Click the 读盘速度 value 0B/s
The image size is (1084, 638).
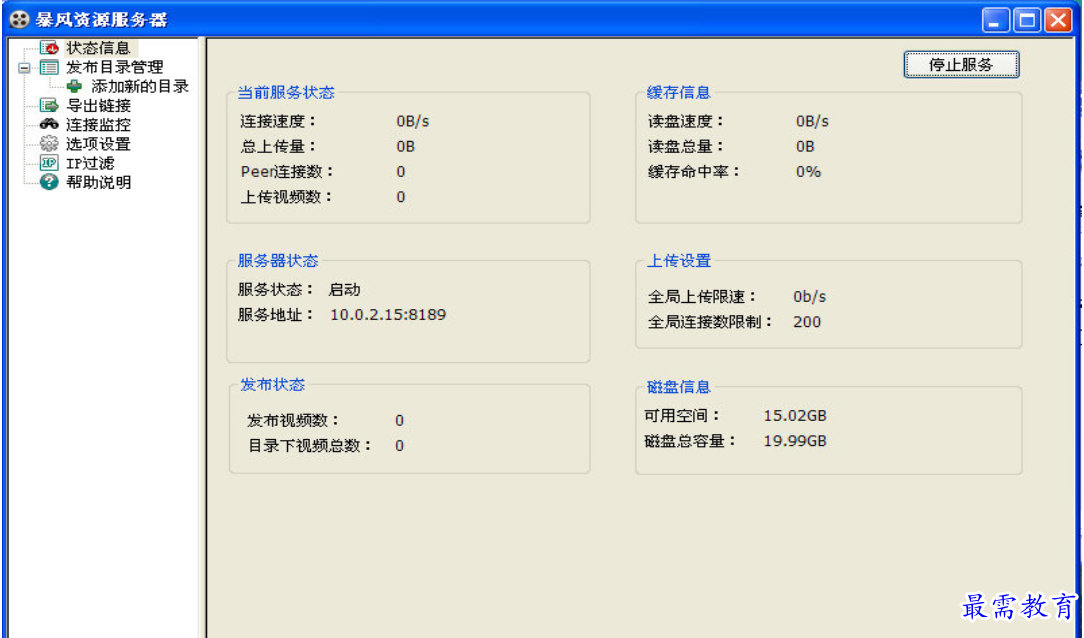[812, 121]
